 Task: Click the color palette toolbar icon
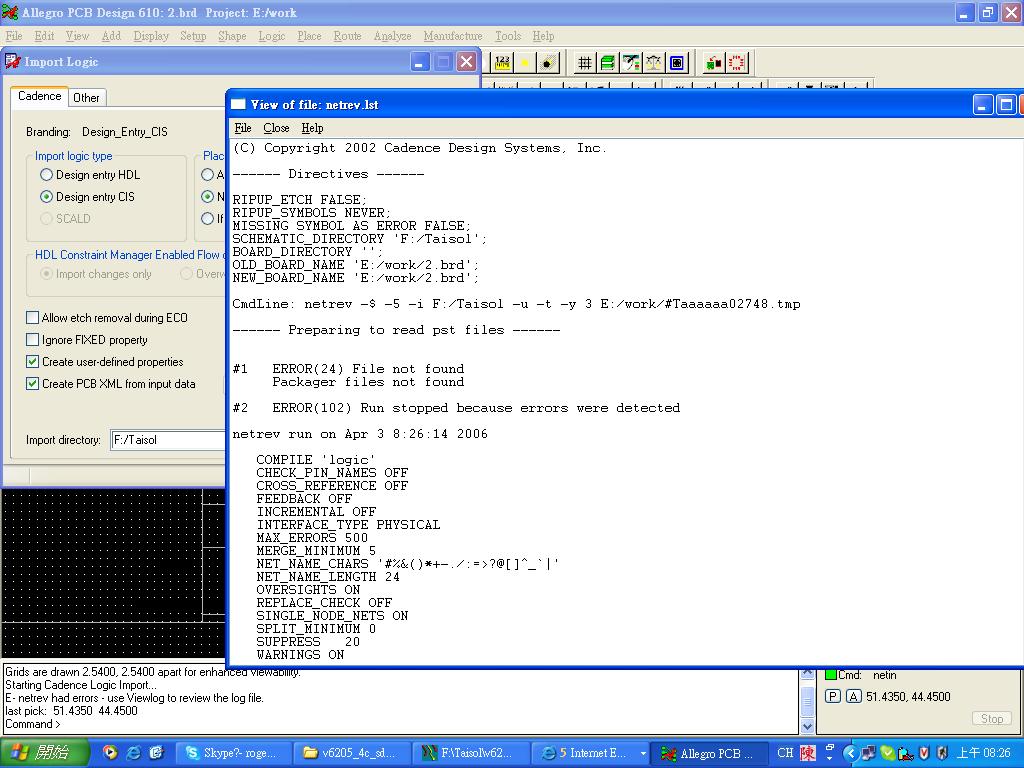631,63
